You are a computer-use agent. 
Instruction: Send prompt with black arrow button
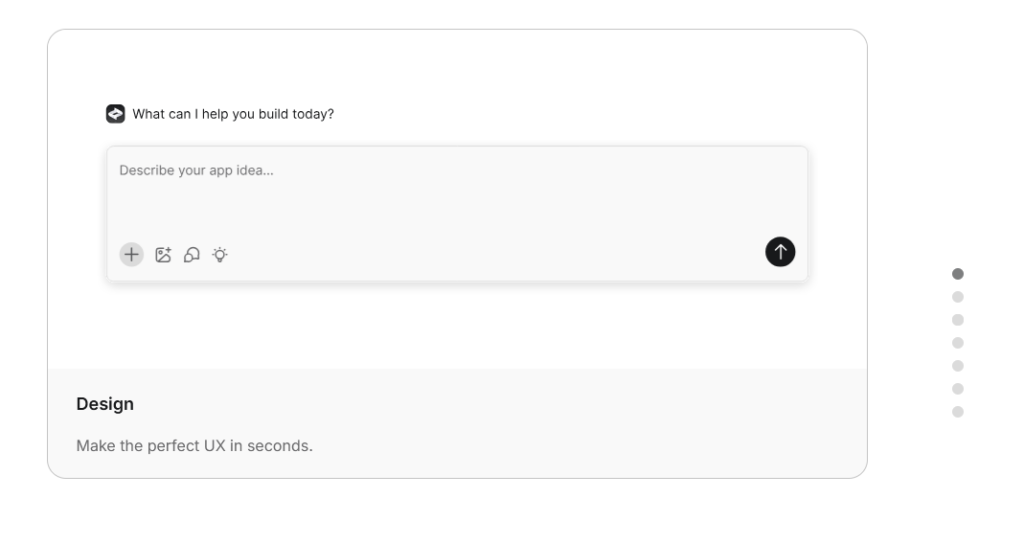tap(780, 252)
